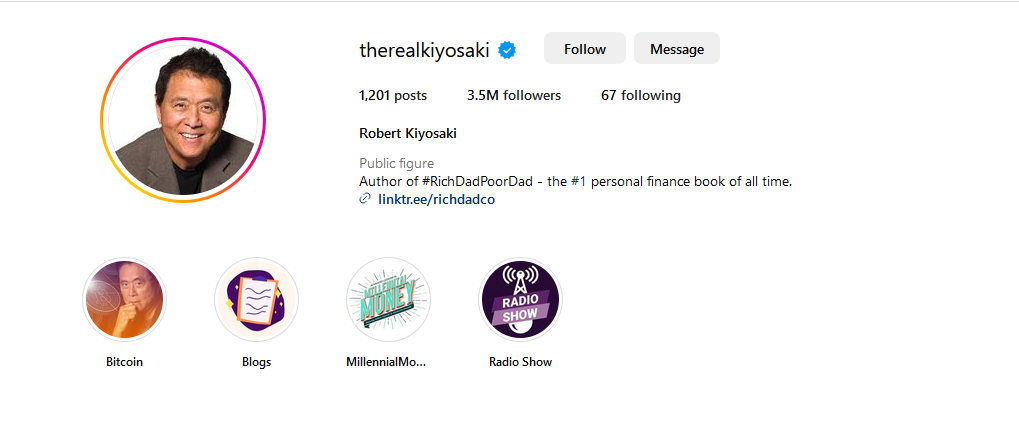Follow therealkiyosaki account
The height and width of the screenshot is (424, 1019).
coord(585,49)
